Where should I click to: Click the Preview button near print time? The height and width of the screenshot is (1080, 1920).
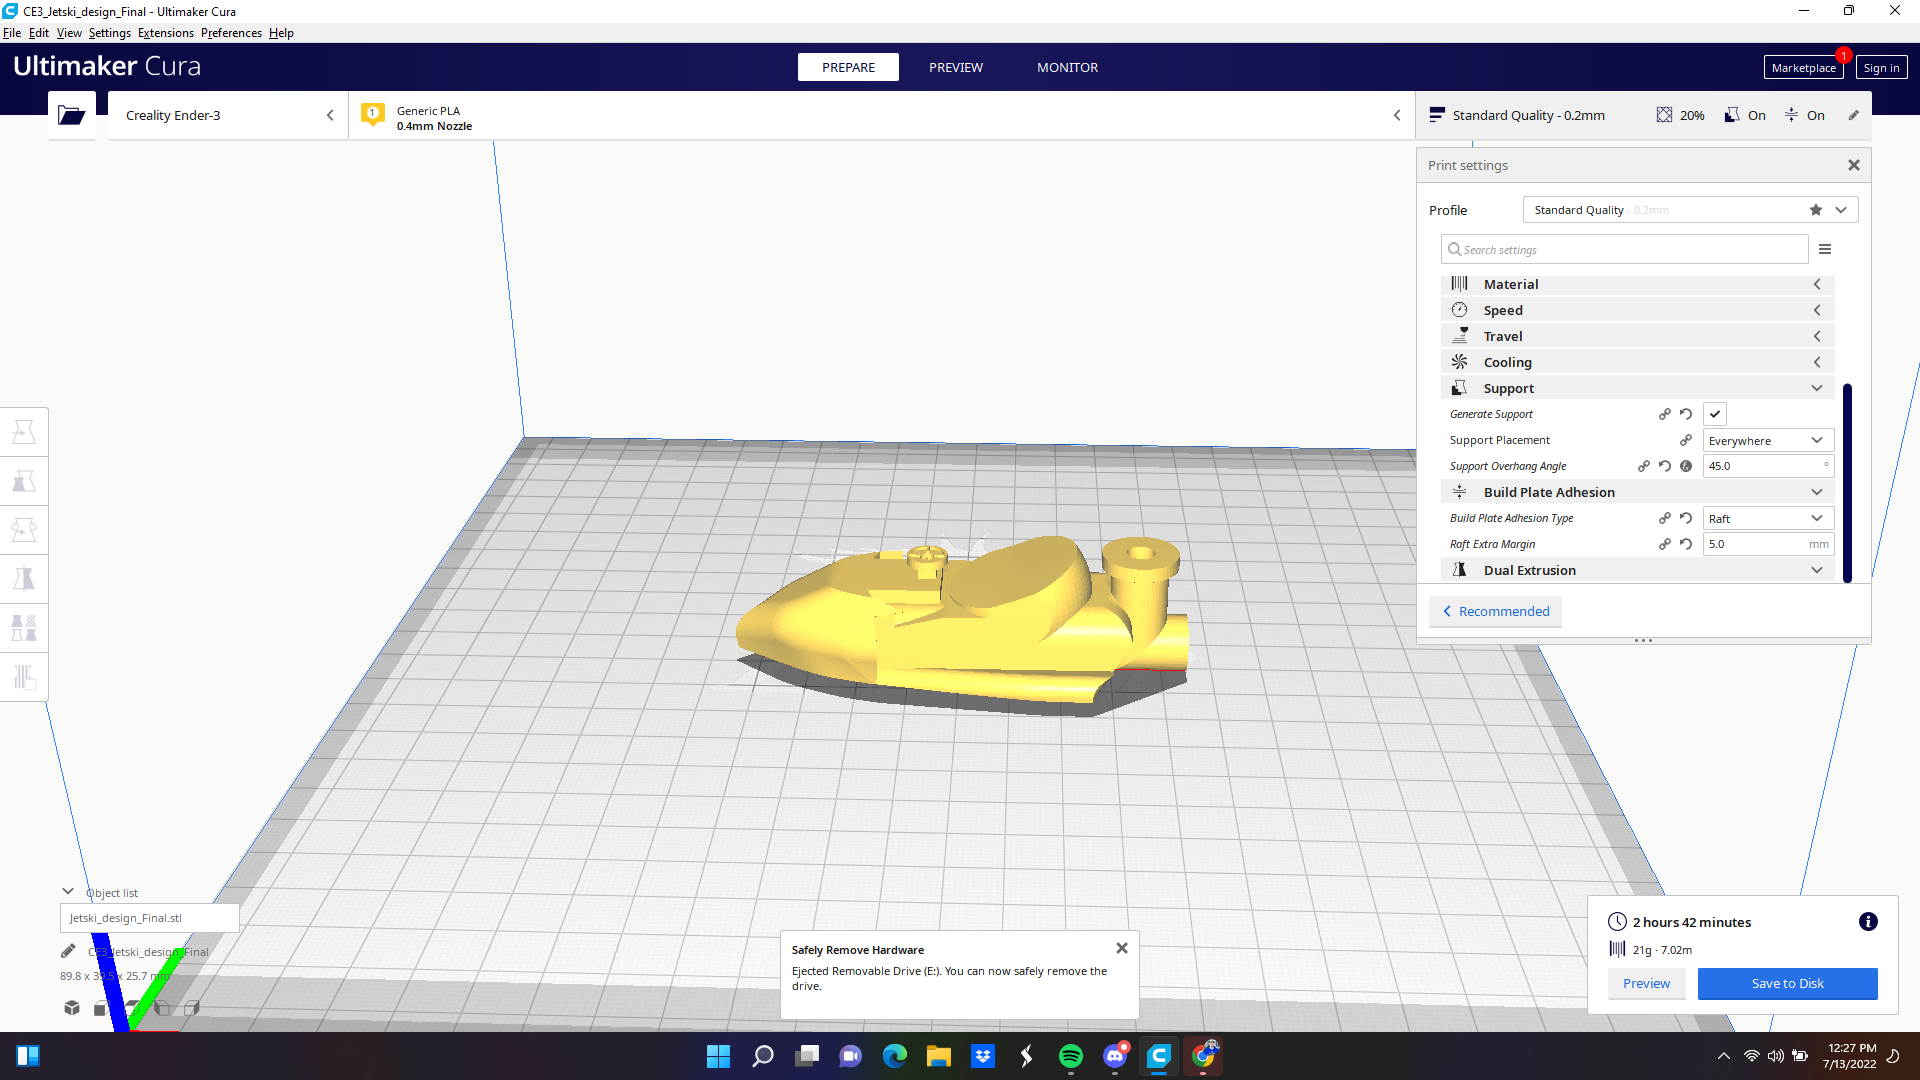(x=1646, y=983)
